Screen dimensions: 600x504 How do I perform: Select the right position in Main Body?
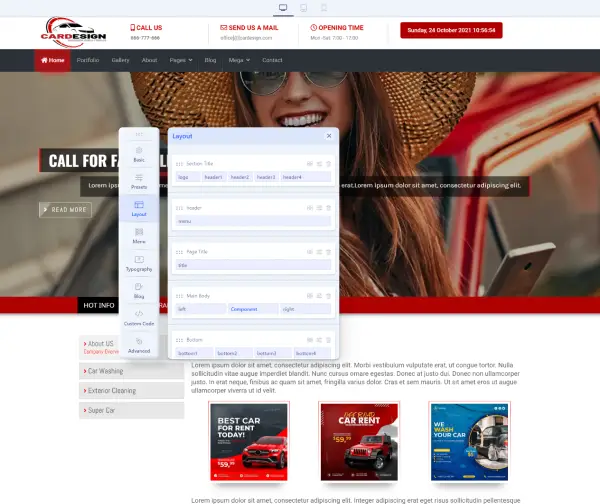(x=306, y=309)
